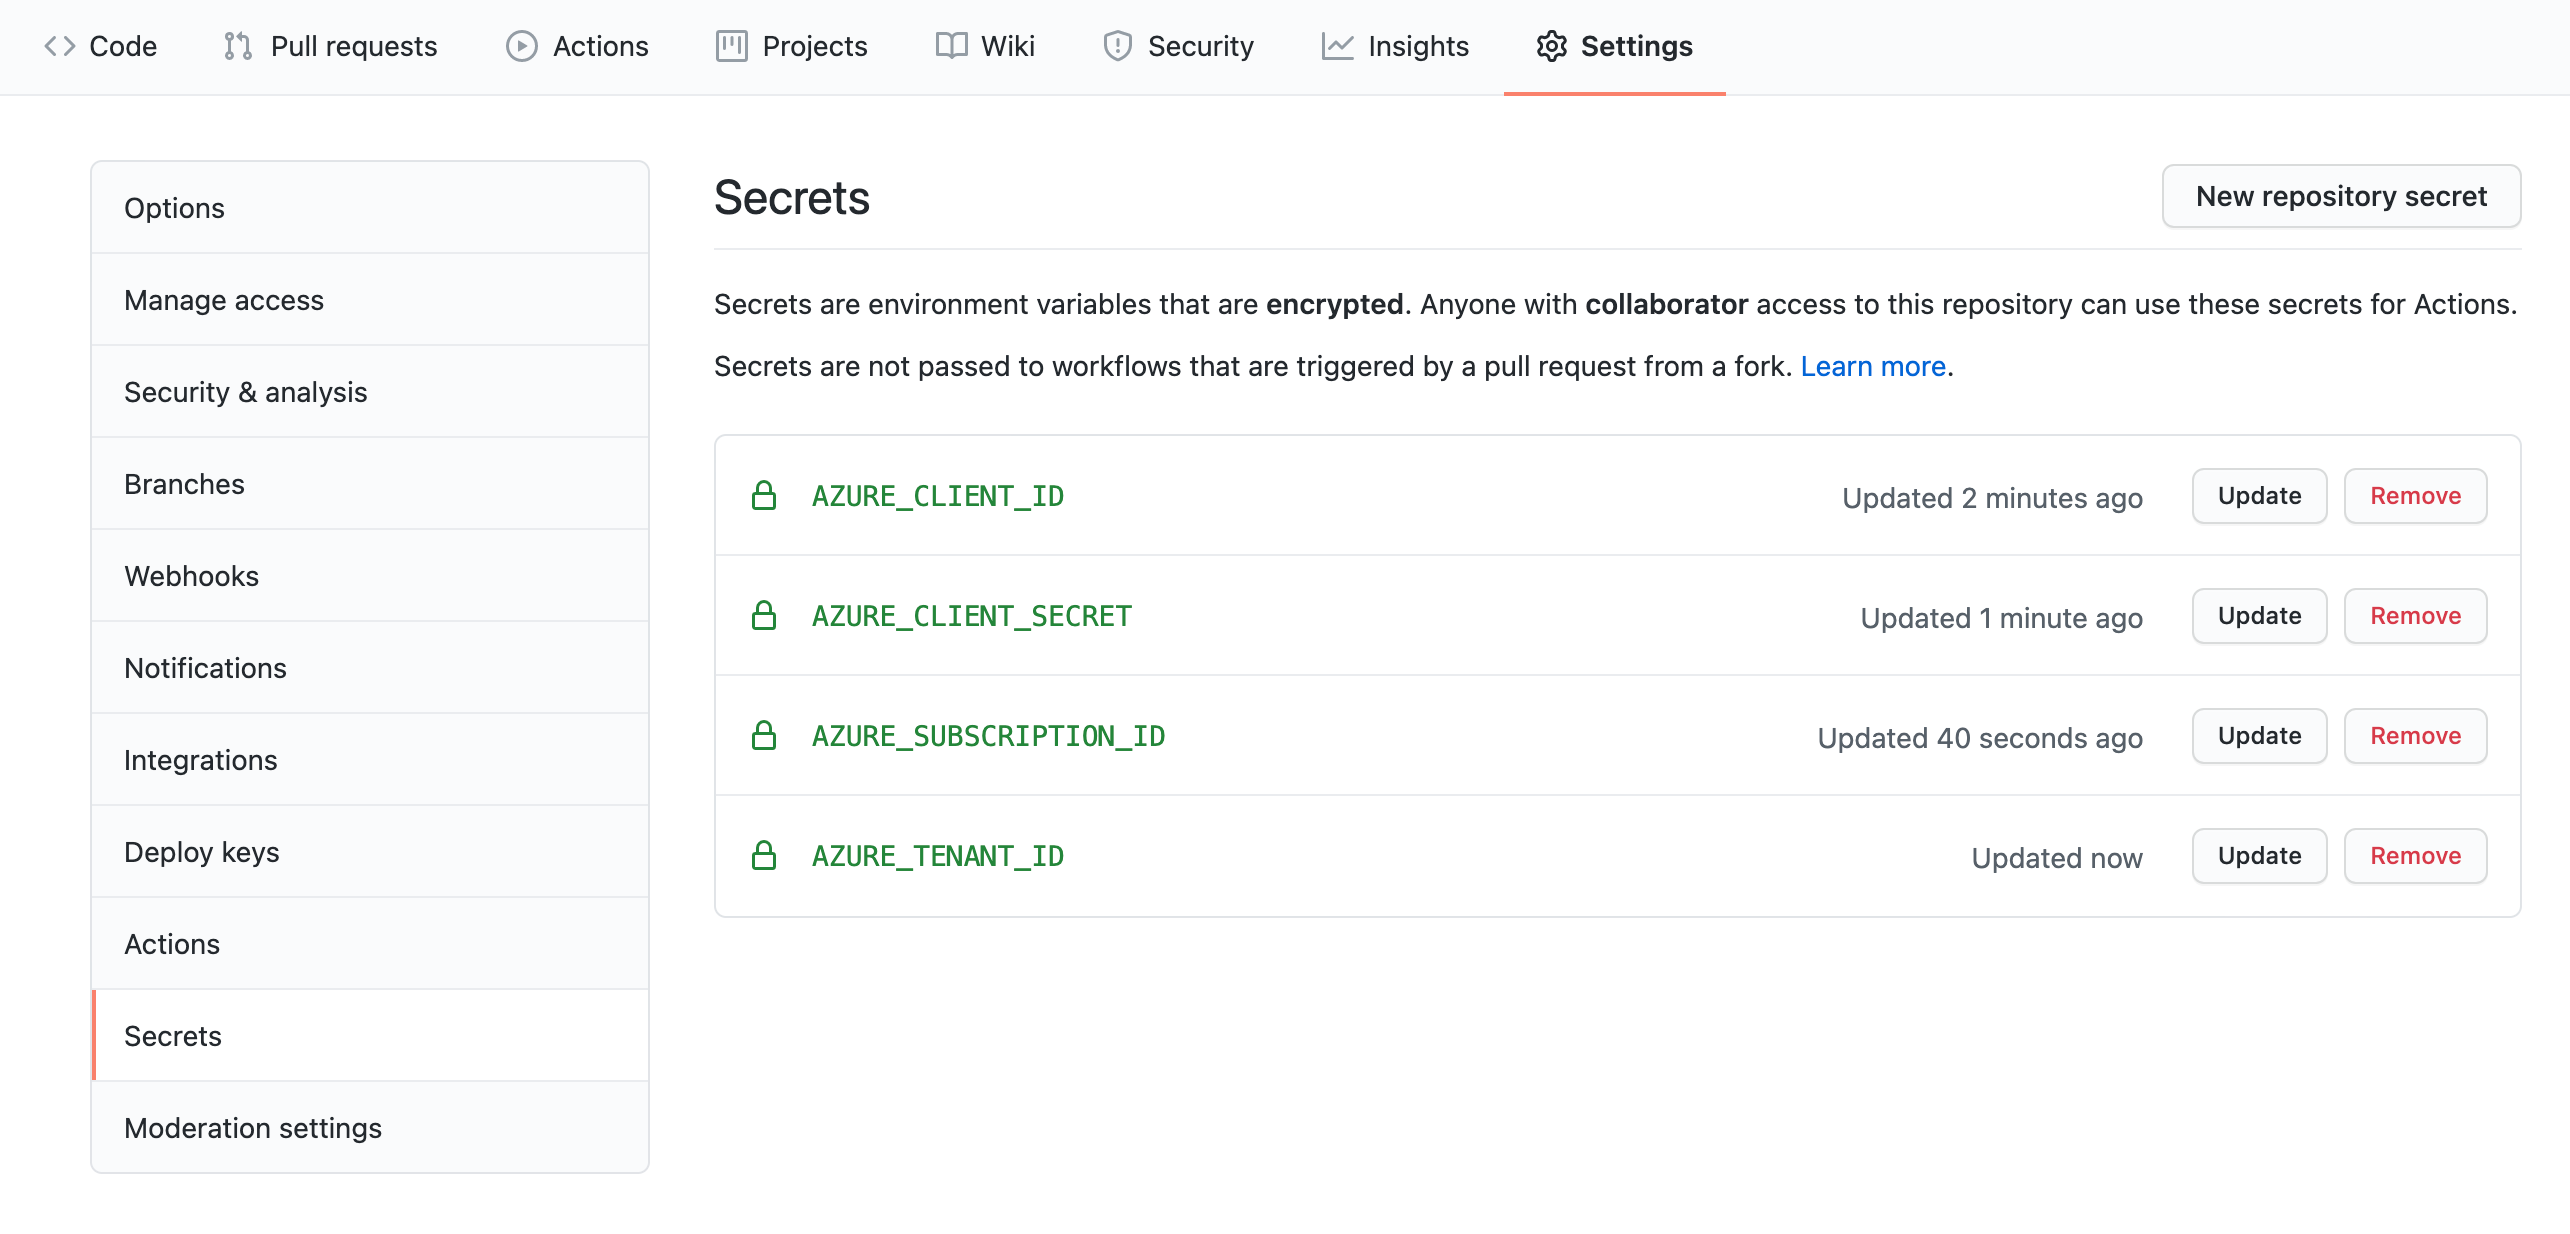Navigate to the Deploy keys section
The width and height of the screenshot is (2570, 1234).
point(202,851)
